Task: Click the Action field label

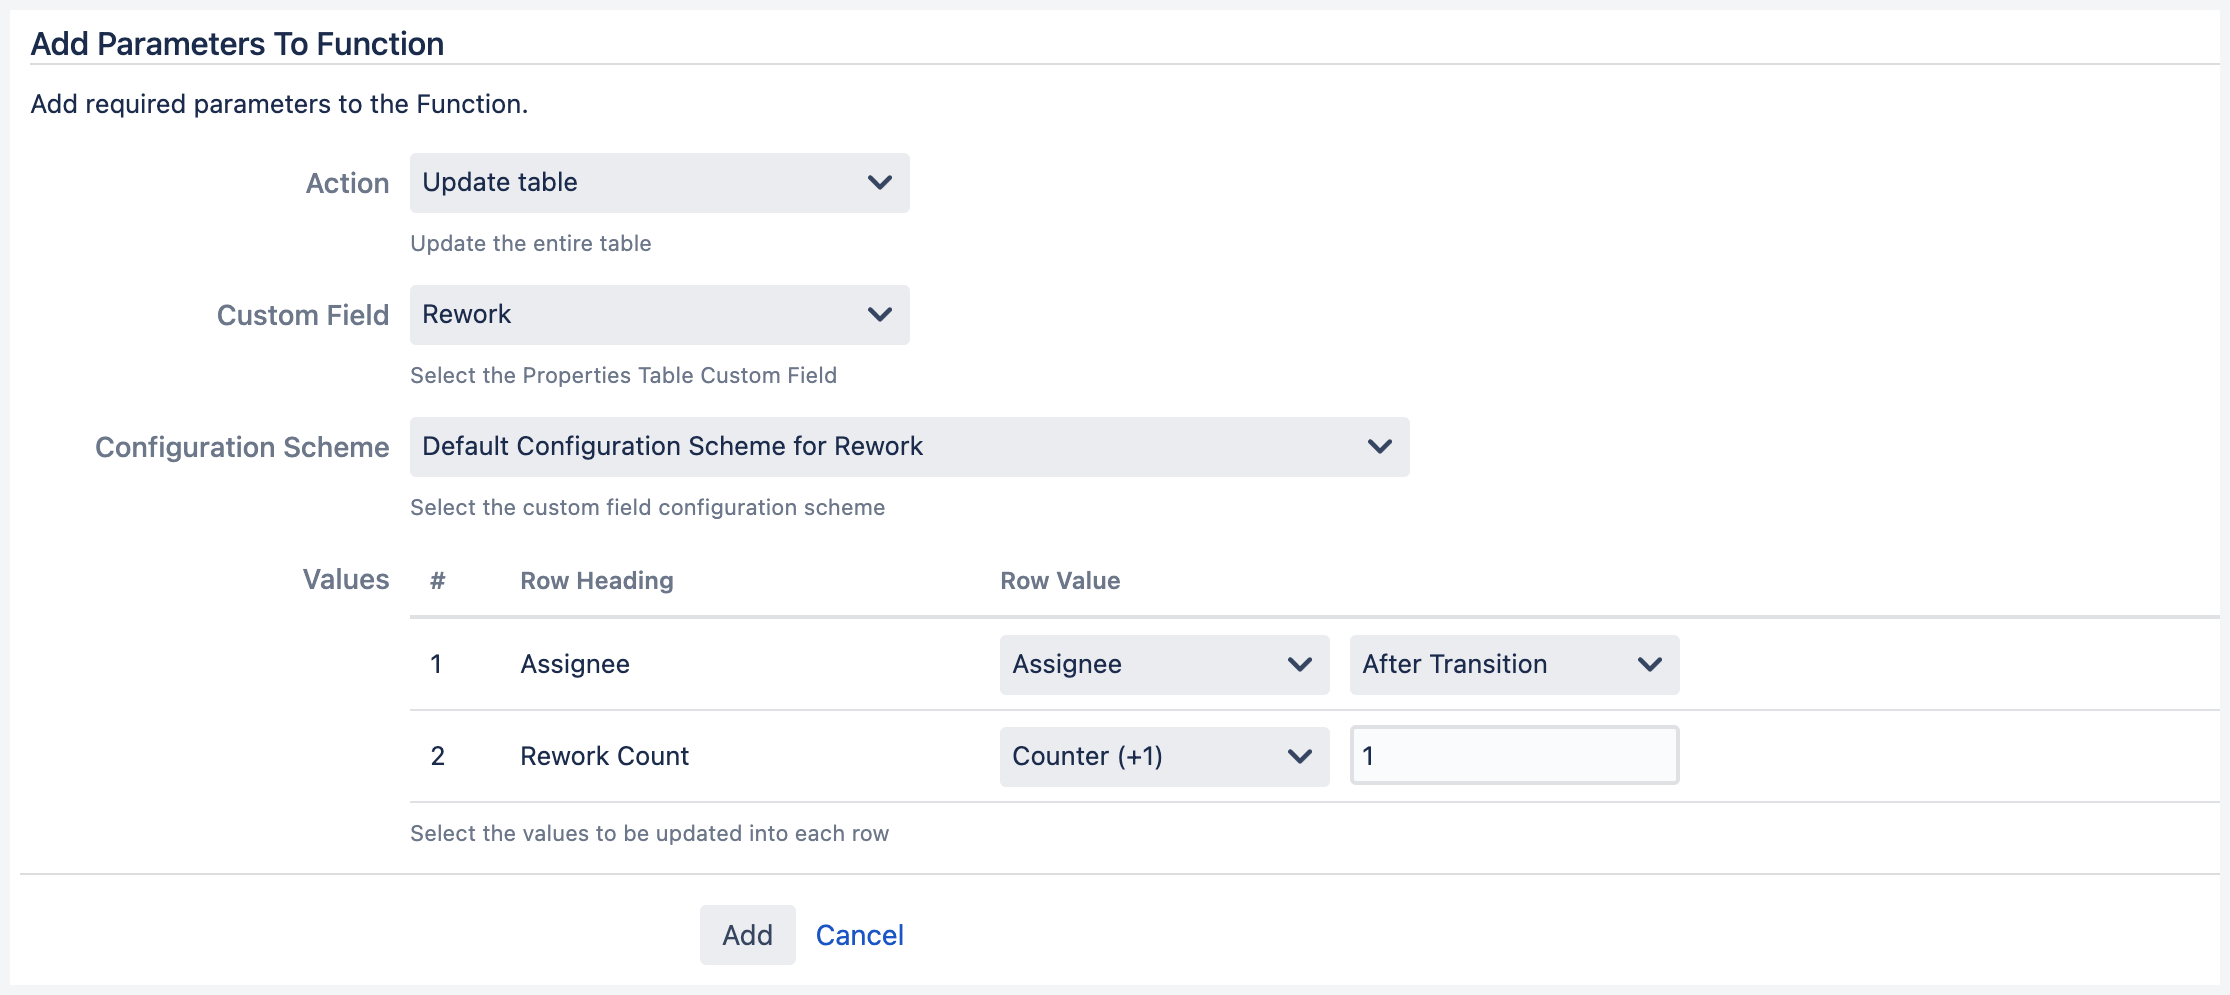Action: coord(347,183)
